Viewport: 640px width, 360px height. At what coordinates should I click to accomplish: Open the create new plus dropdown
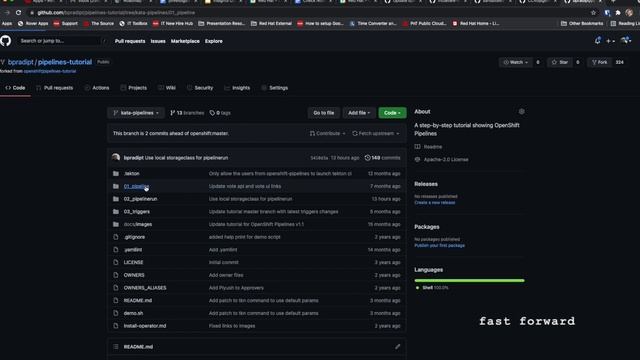(x=610, y=41)
